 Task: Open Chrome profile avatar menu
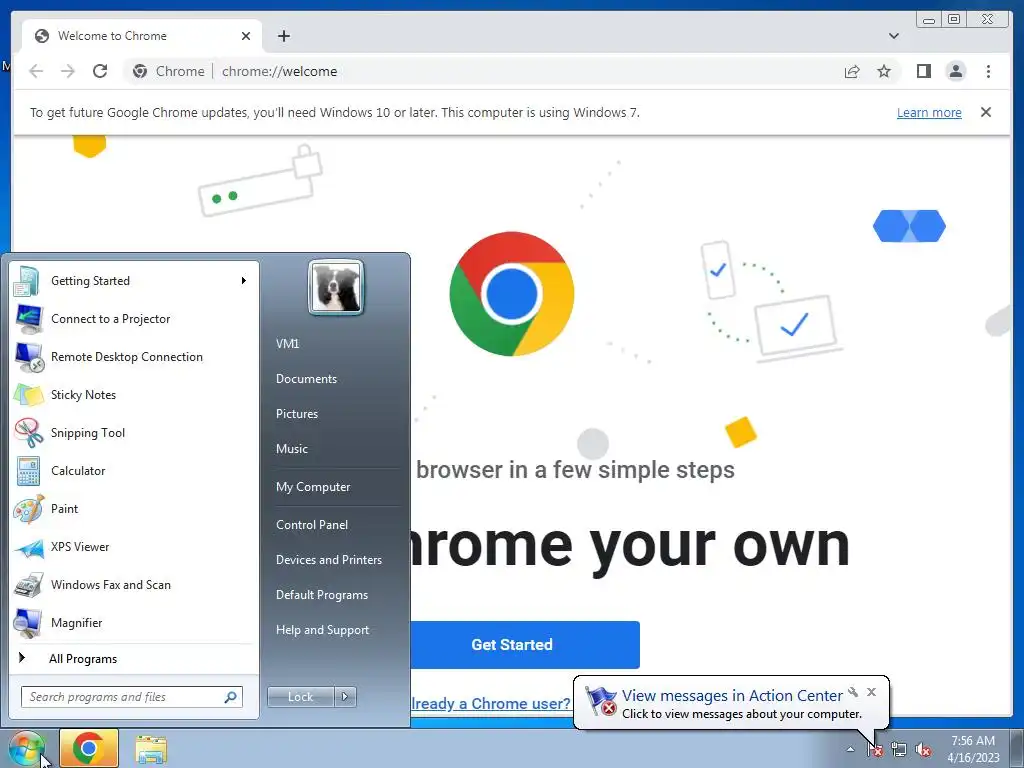coord(955,71)
